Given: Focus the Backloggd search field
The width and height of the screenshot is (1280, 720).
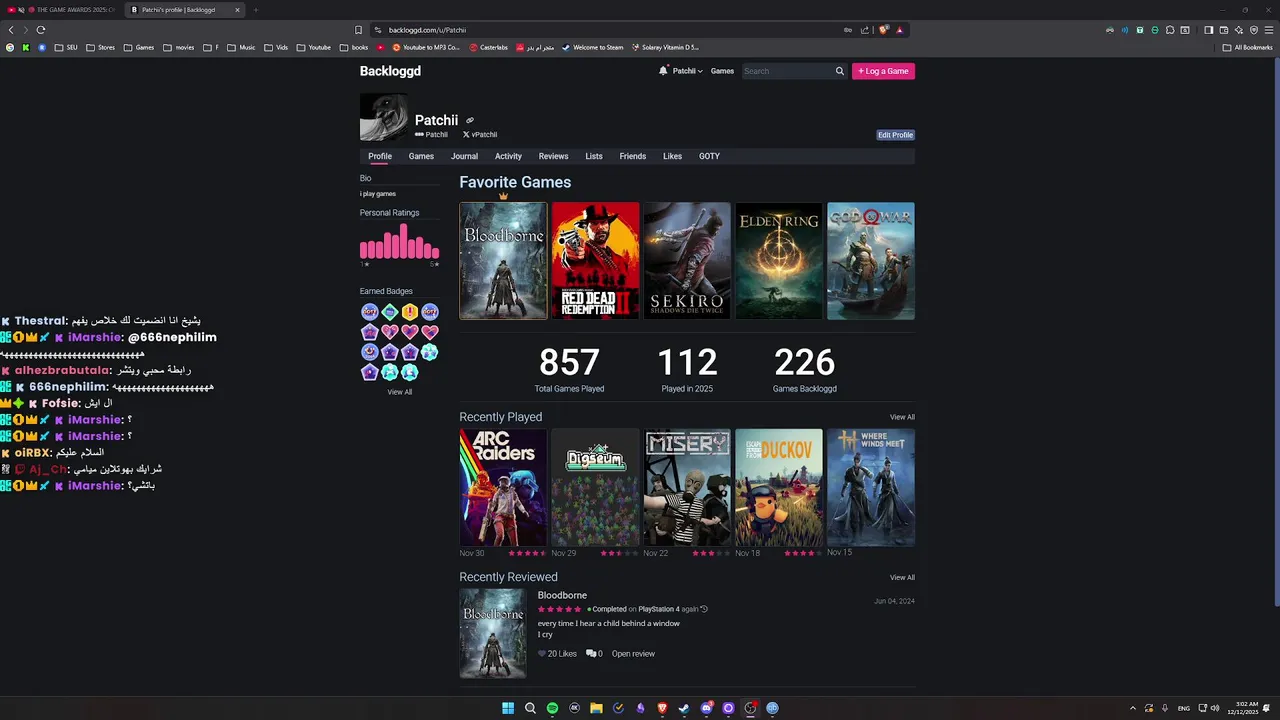Looking at the screenshot, I should point(788,71).
